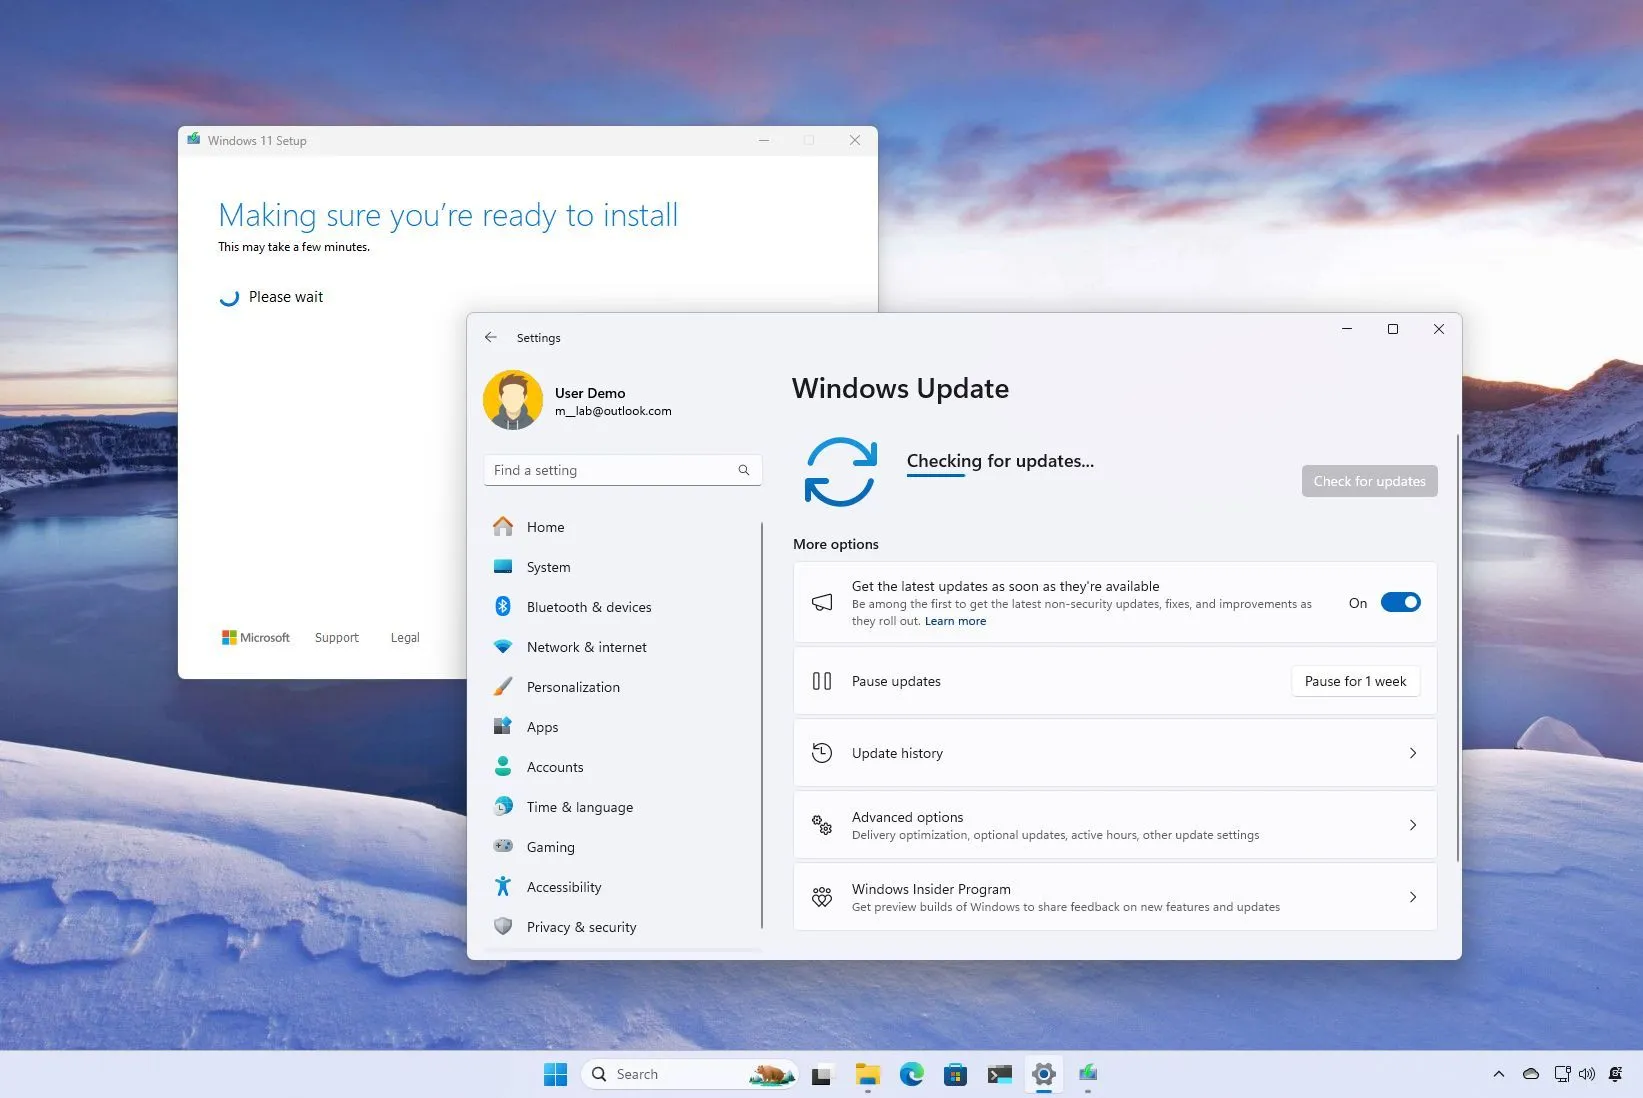Click the volume speaker tray icon
The height and width of the screenshot is (1098, 1643).
click(x=1587, y=1074)
